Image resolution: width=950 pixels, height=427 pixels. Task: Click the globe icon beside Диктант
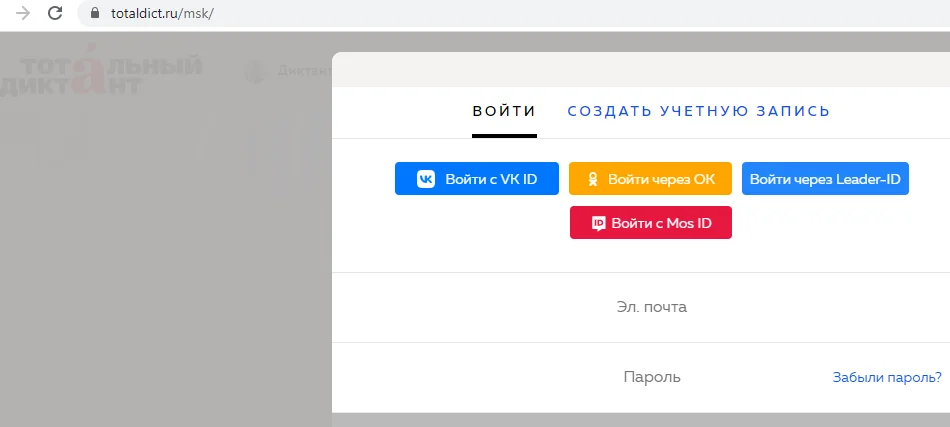pos(255,71)
